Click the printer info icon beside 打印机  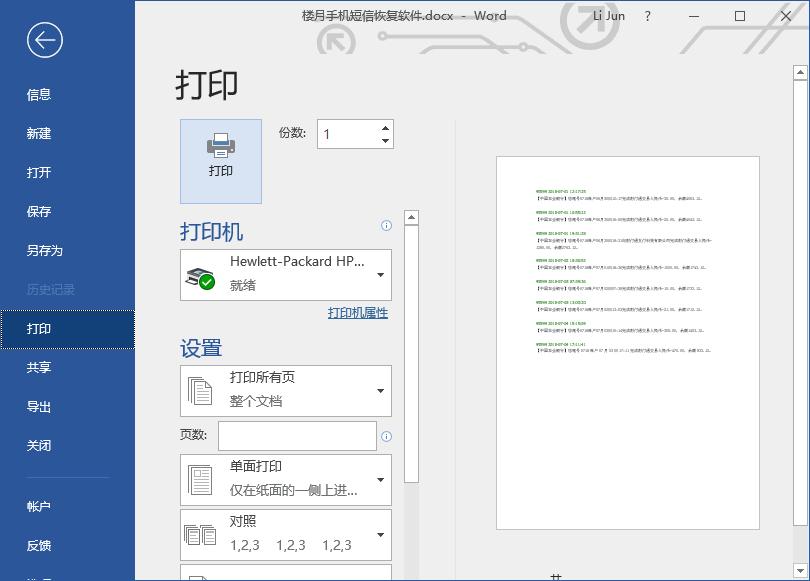point(387,225)
